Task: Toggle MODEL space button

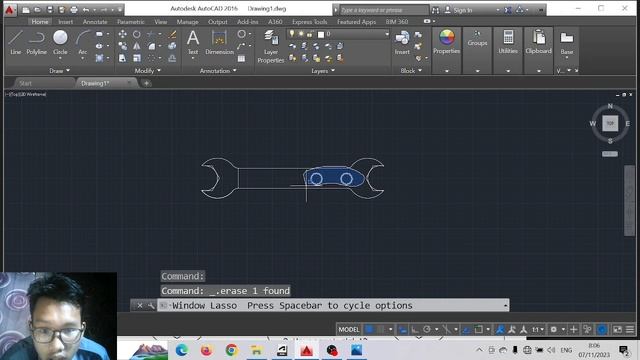Action: [x=349, y=329]
